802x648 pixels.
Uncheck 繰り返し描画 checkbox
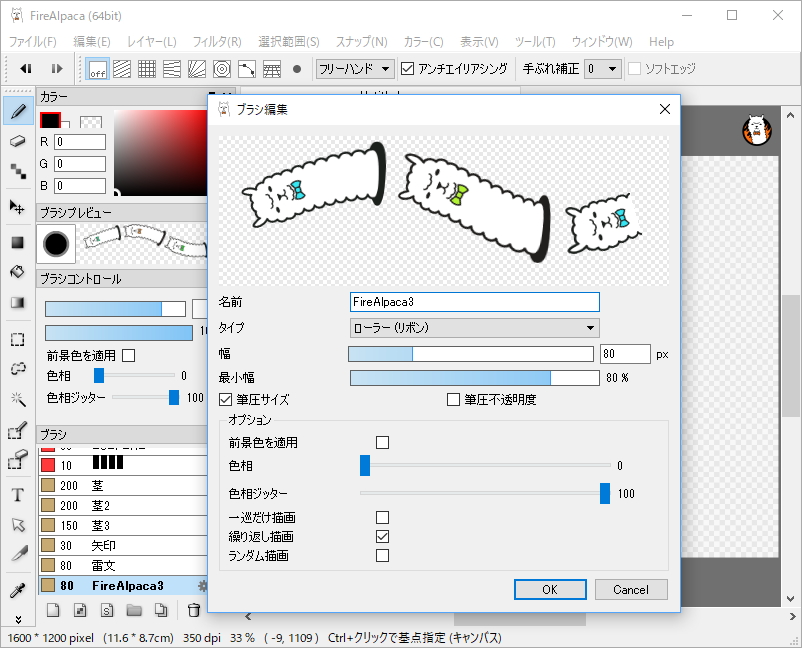pyautogui.click(x=382, y=537)
